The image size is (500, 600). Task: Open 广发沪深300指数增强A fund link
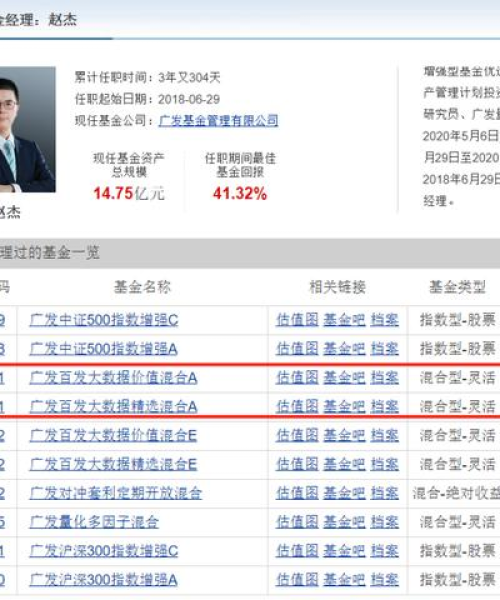coord(103,580)
